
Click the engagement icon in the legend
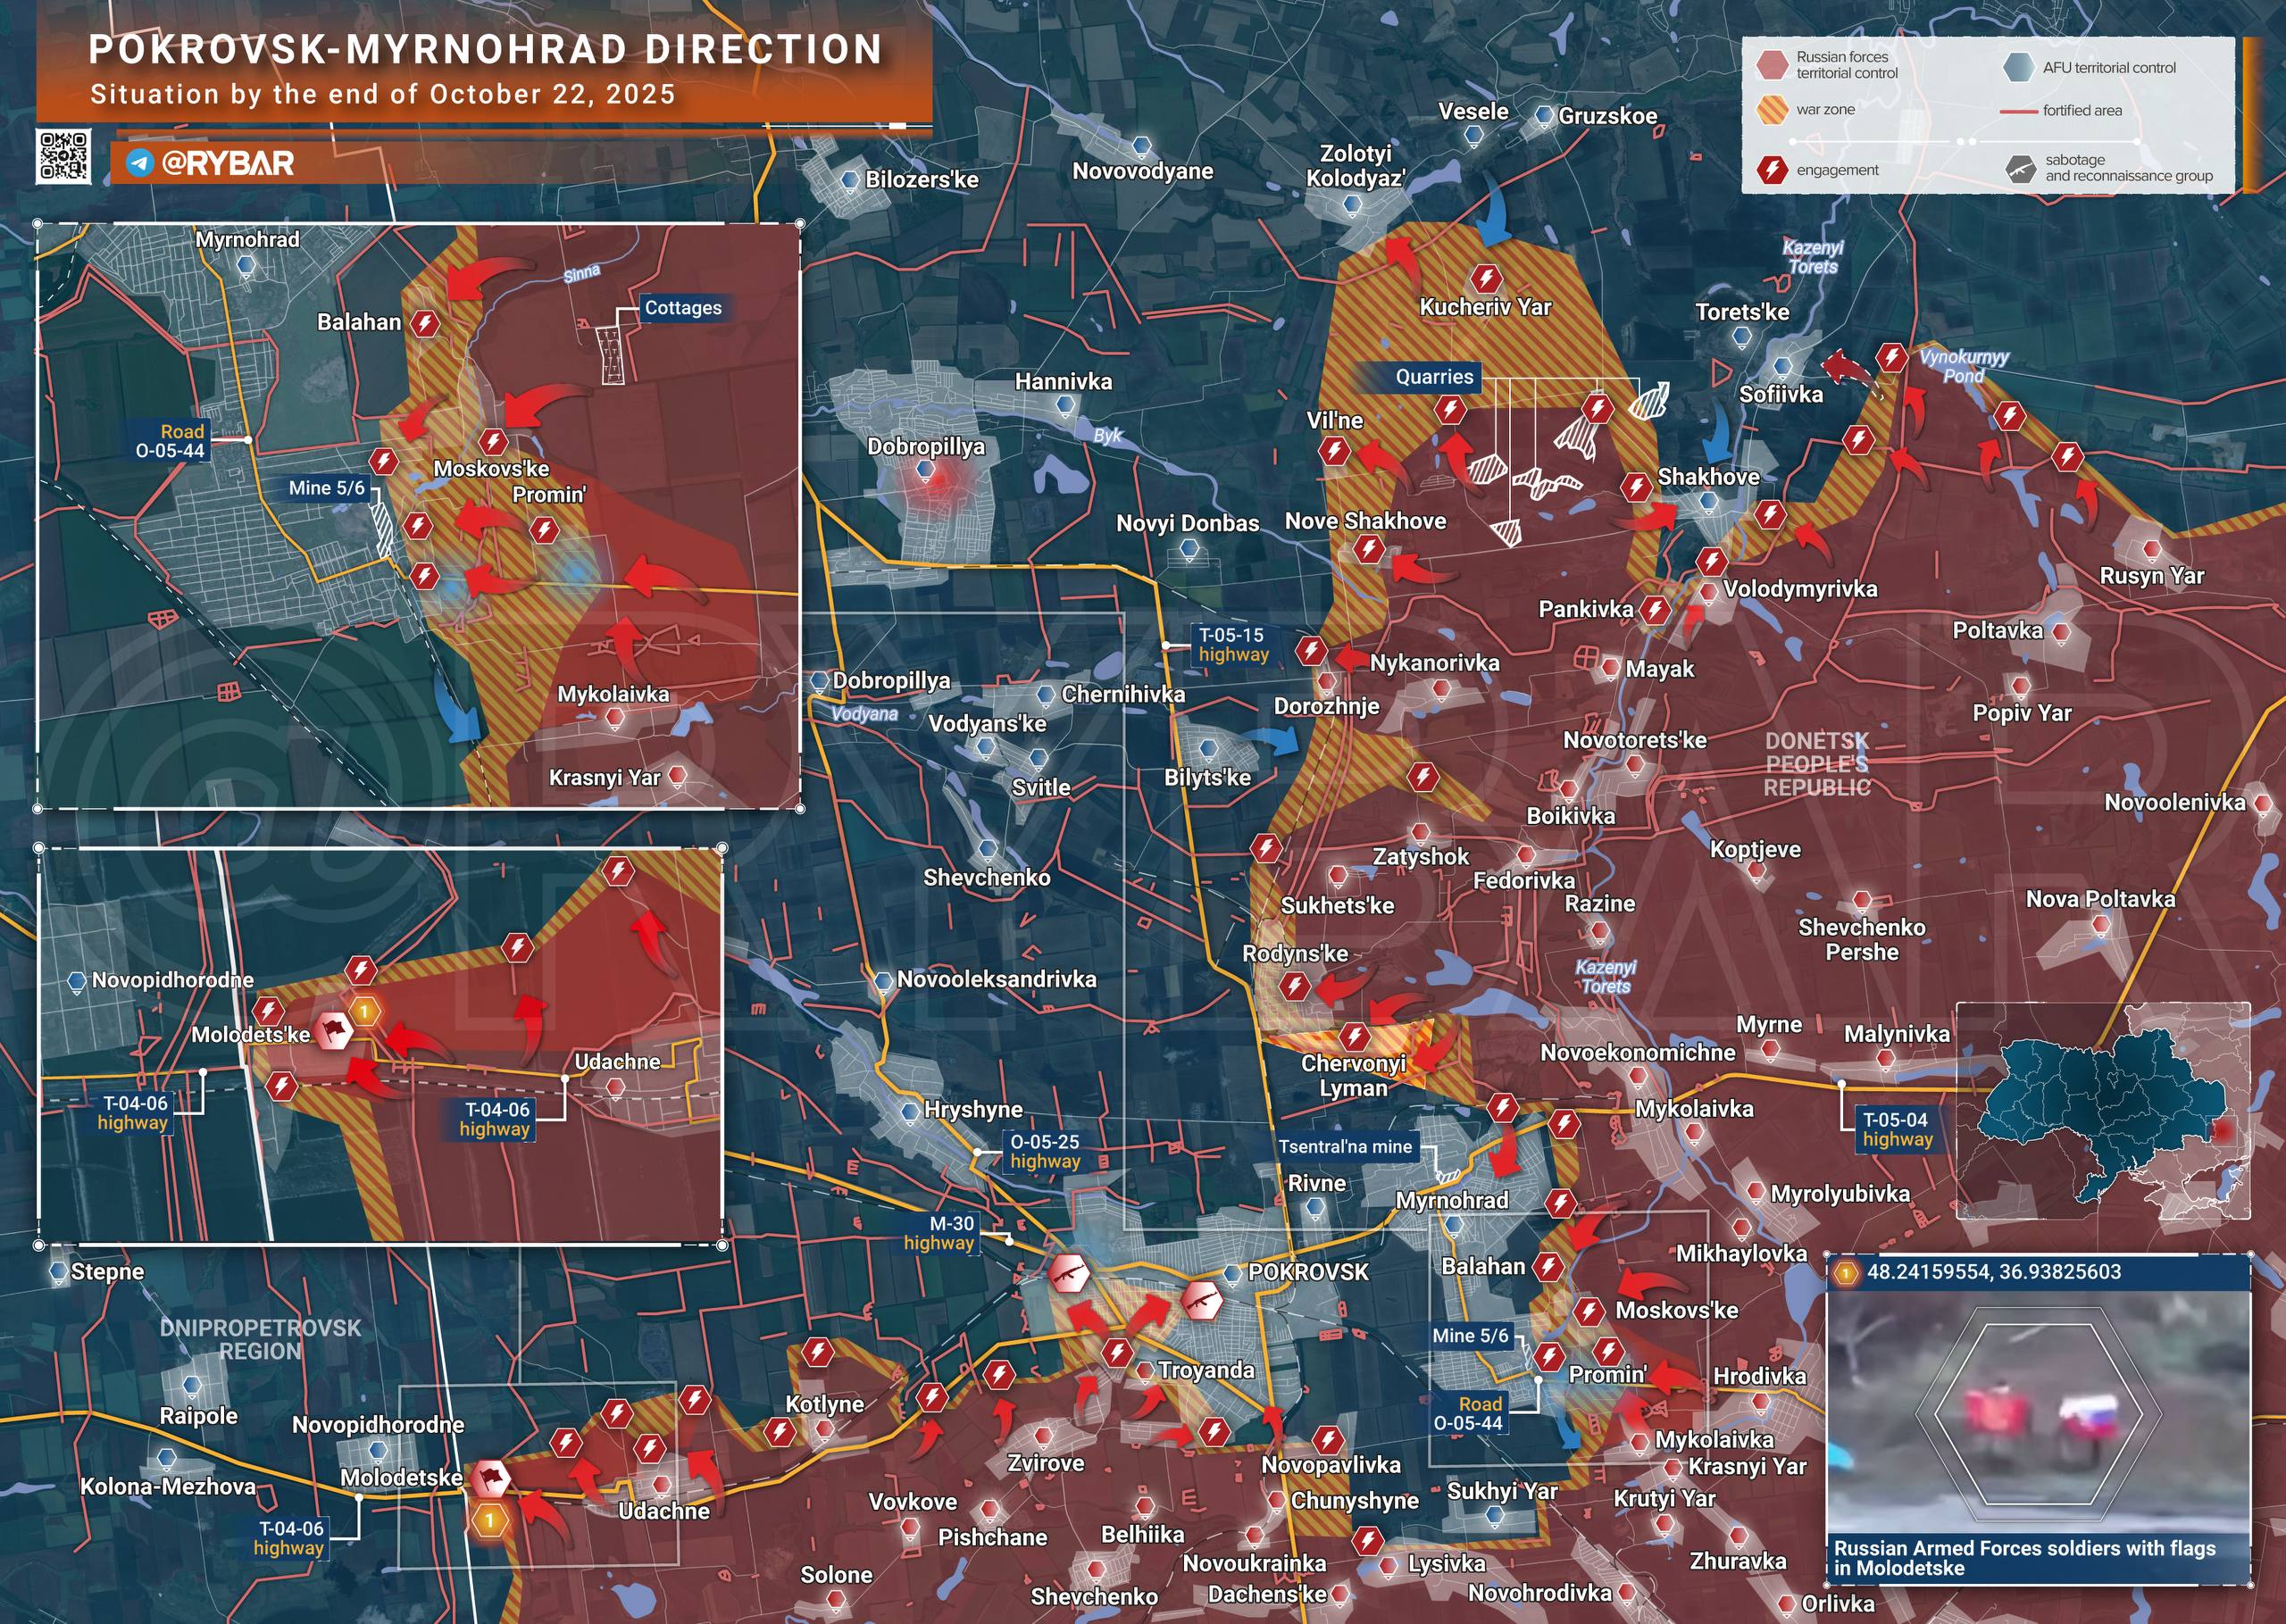click(x=1772, y=170)
